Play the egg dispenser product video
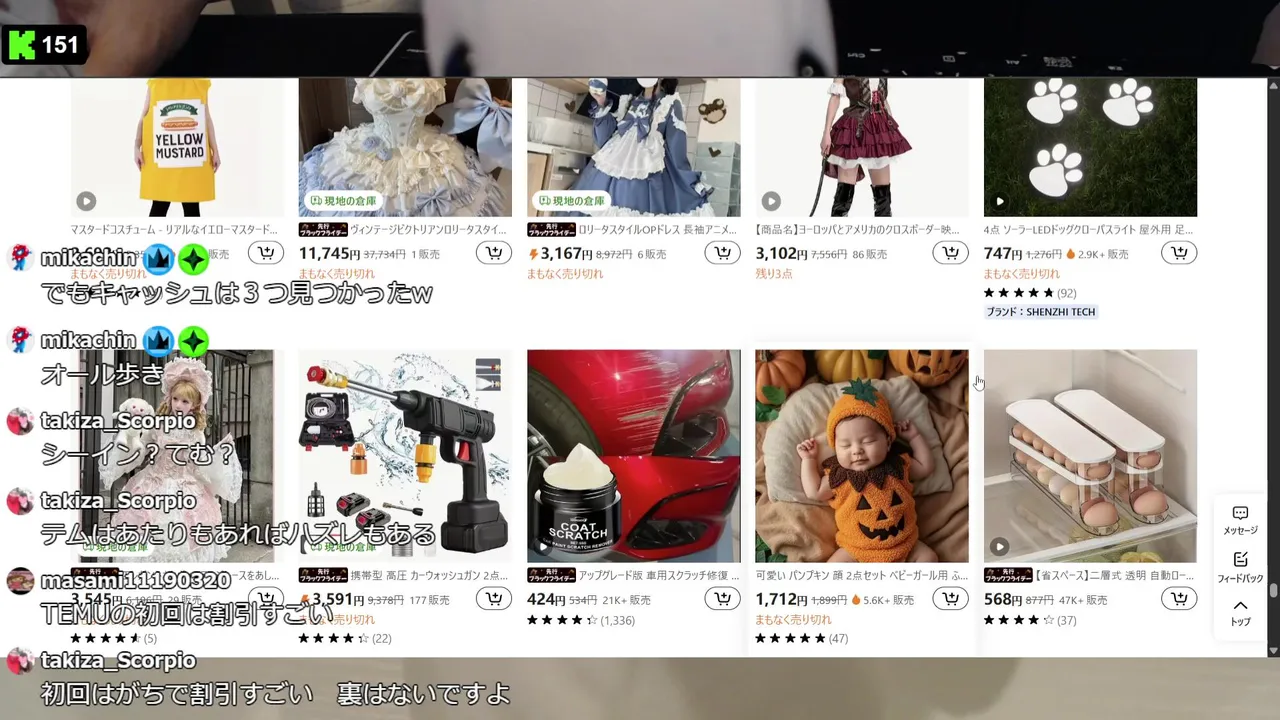The width and height of the screenshot is (1280, 720). [1000, 547]
